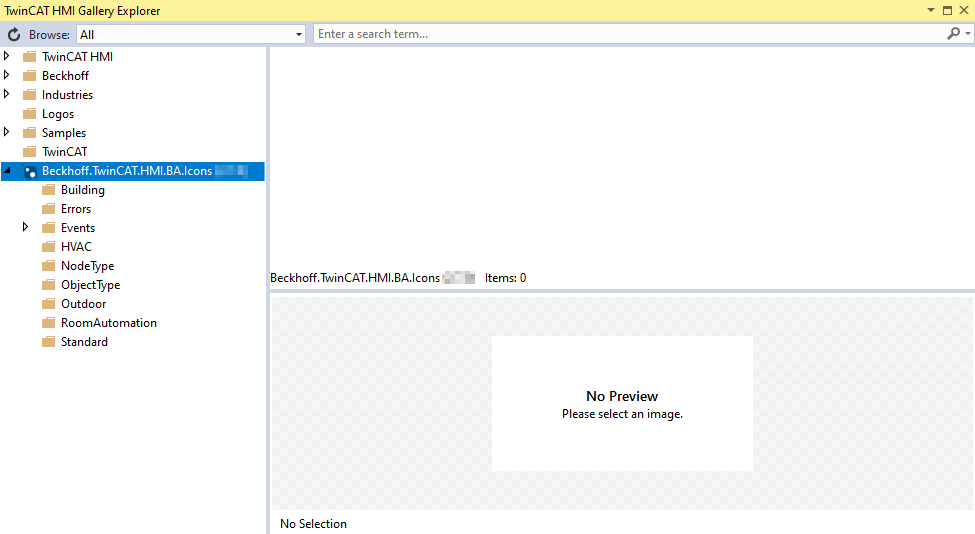
Task: Select NodeType folder icon
Action: (49, 265)
